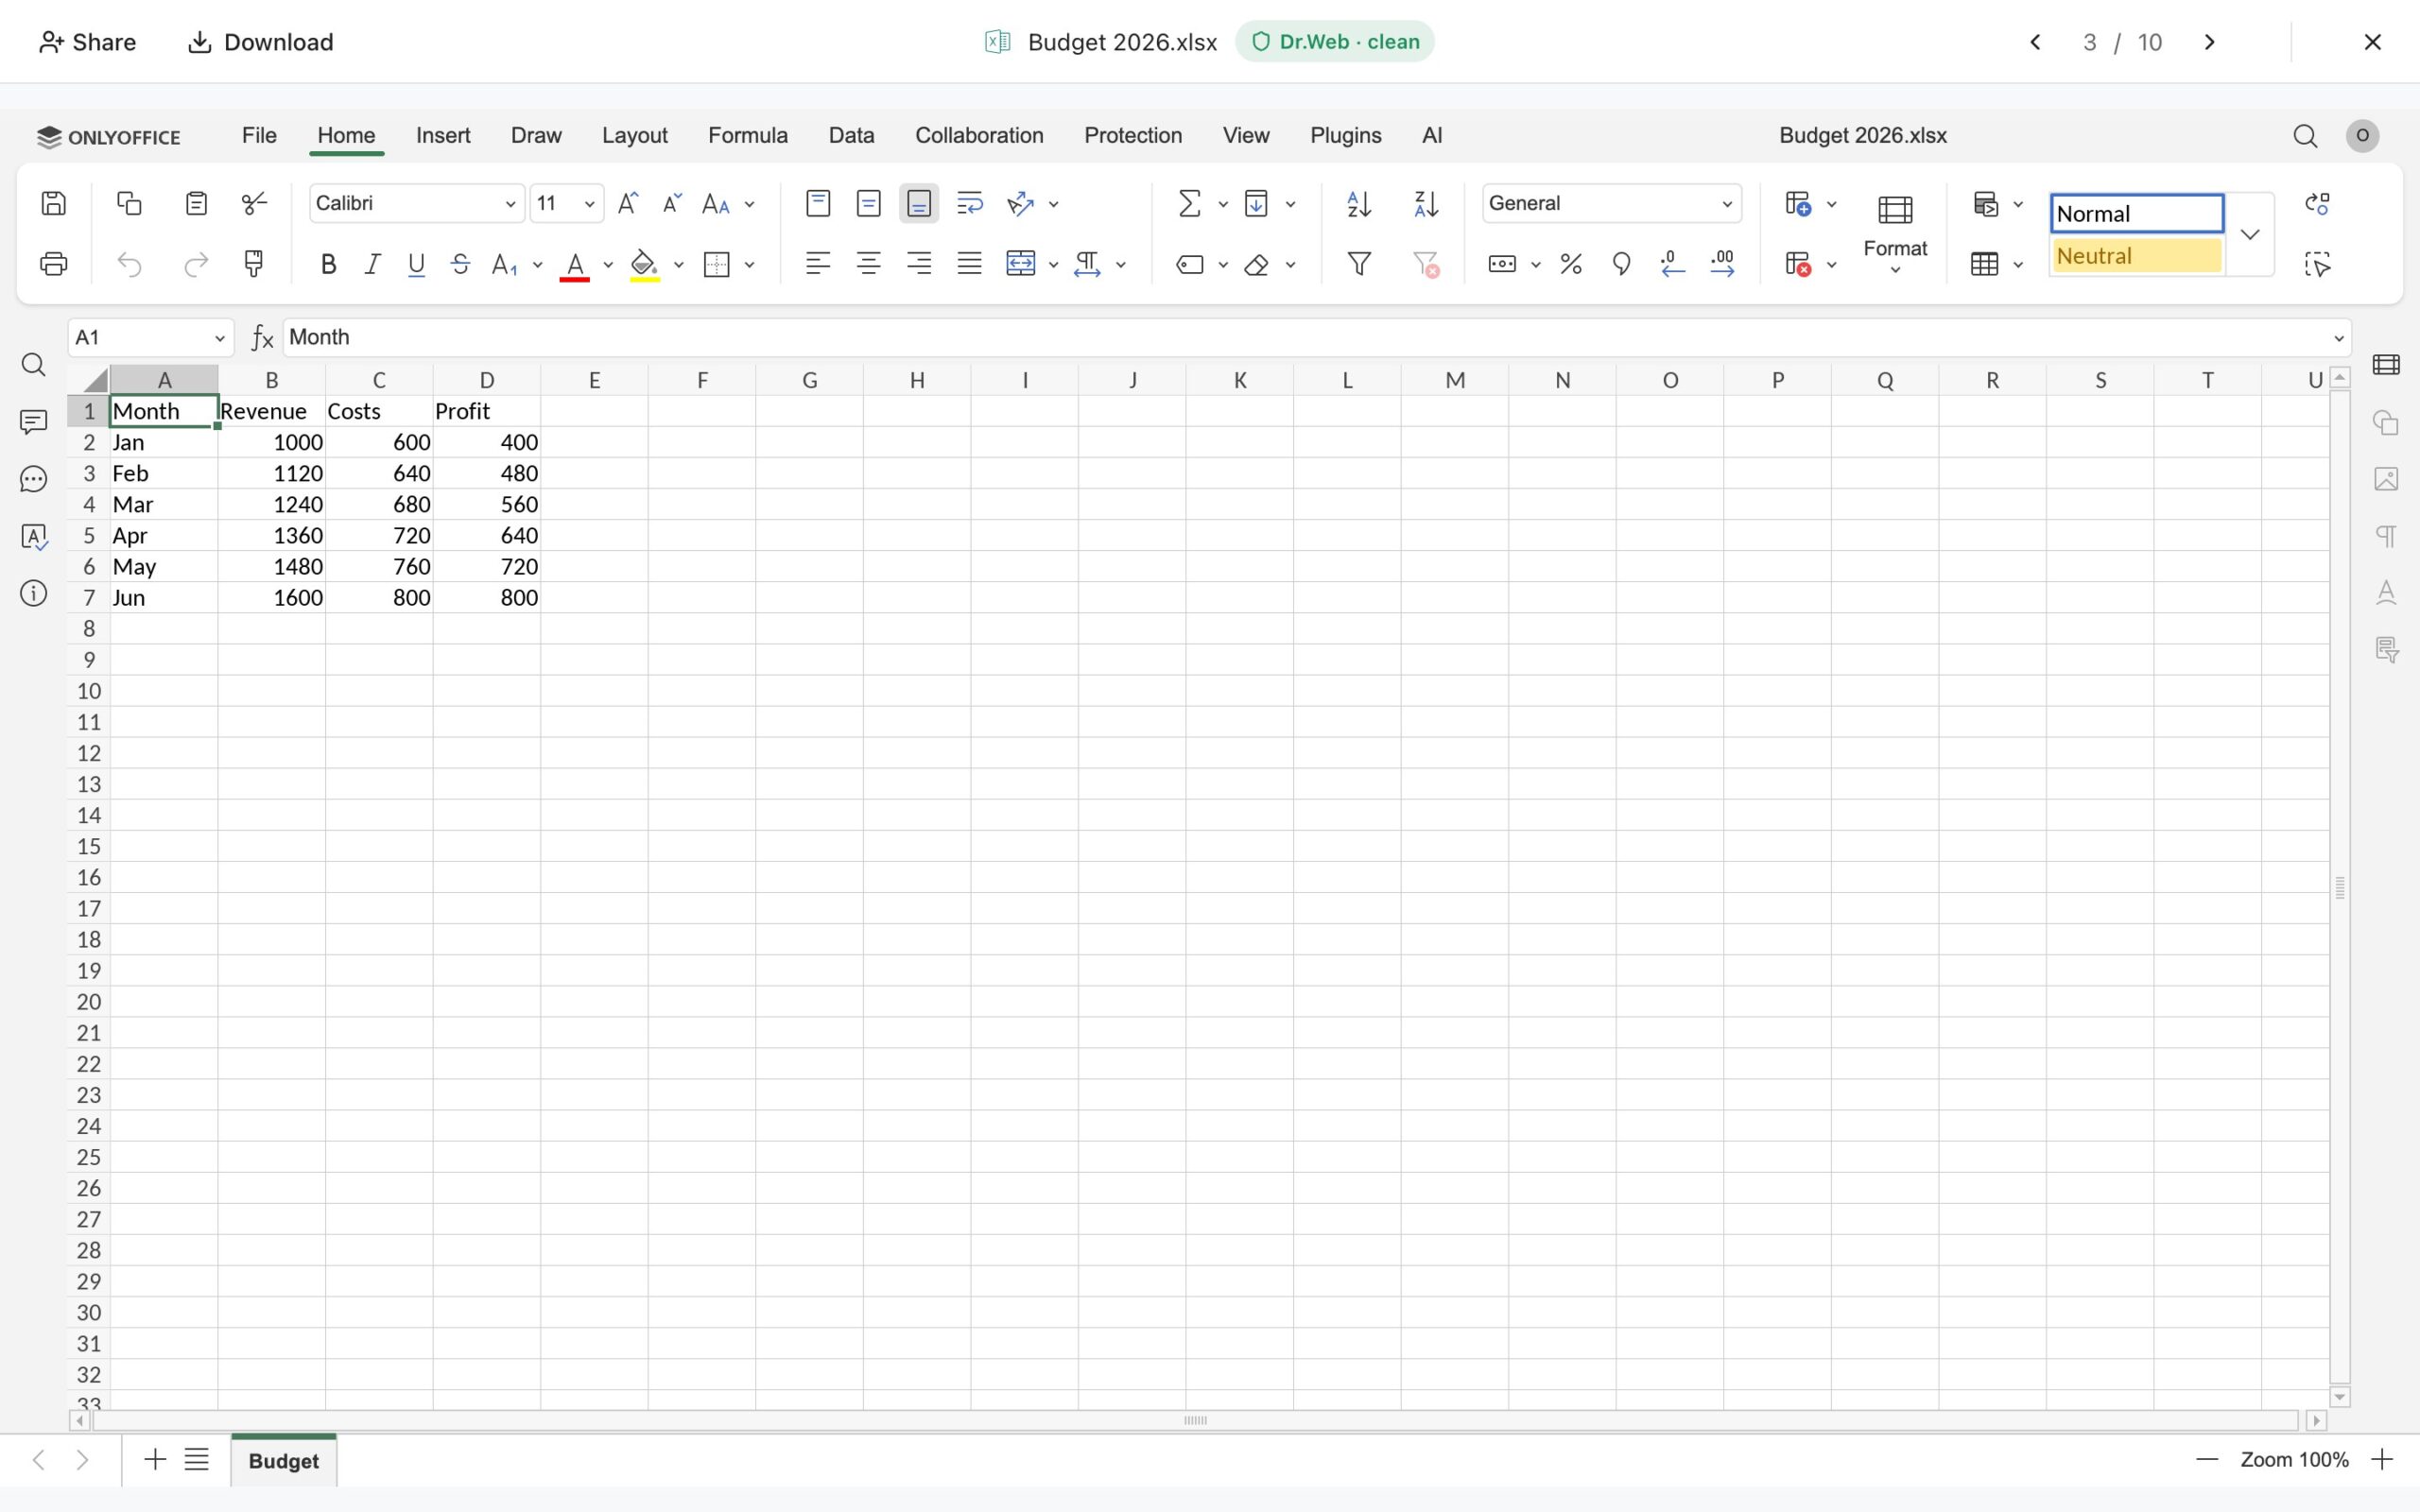
Task: Open cell settings in right sidebar
Action: [2387, 365]
